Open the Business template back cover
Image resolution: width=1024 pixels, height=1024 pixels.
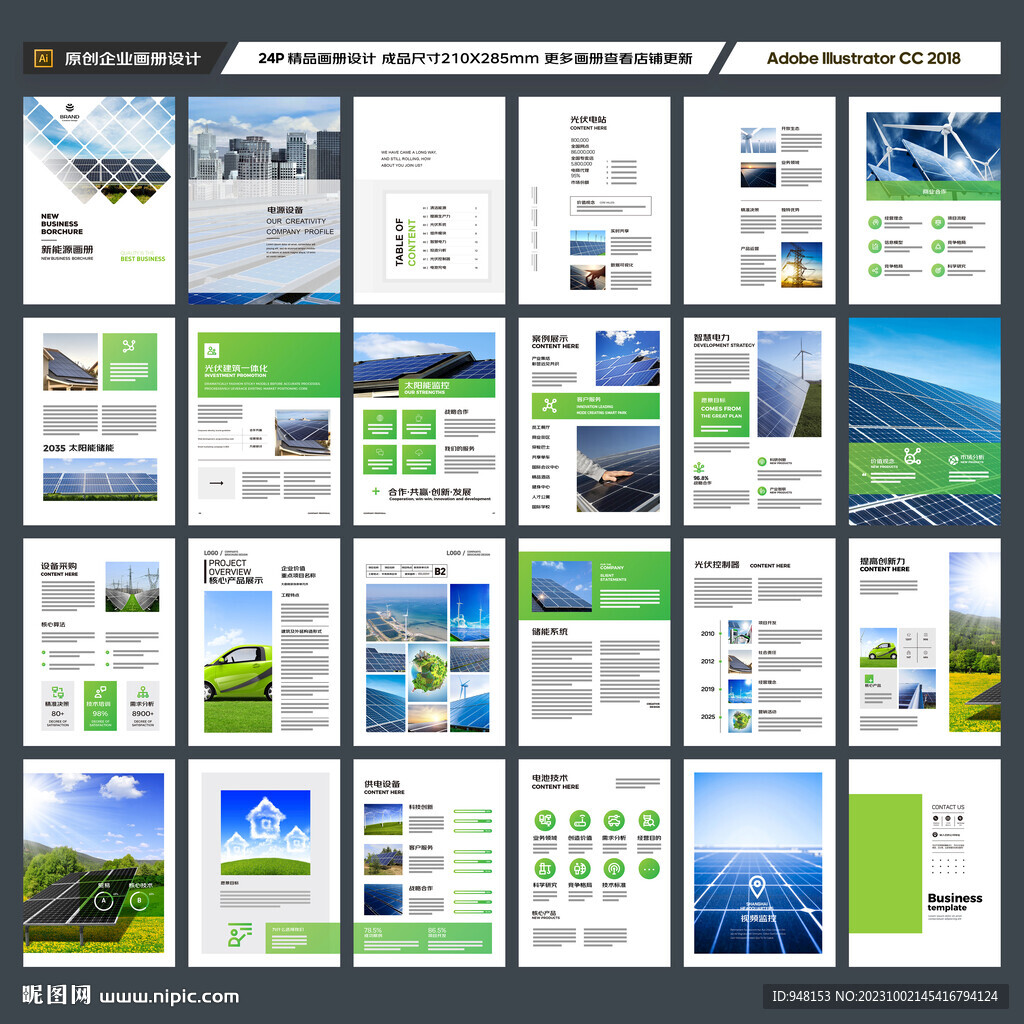pos(925,863)
